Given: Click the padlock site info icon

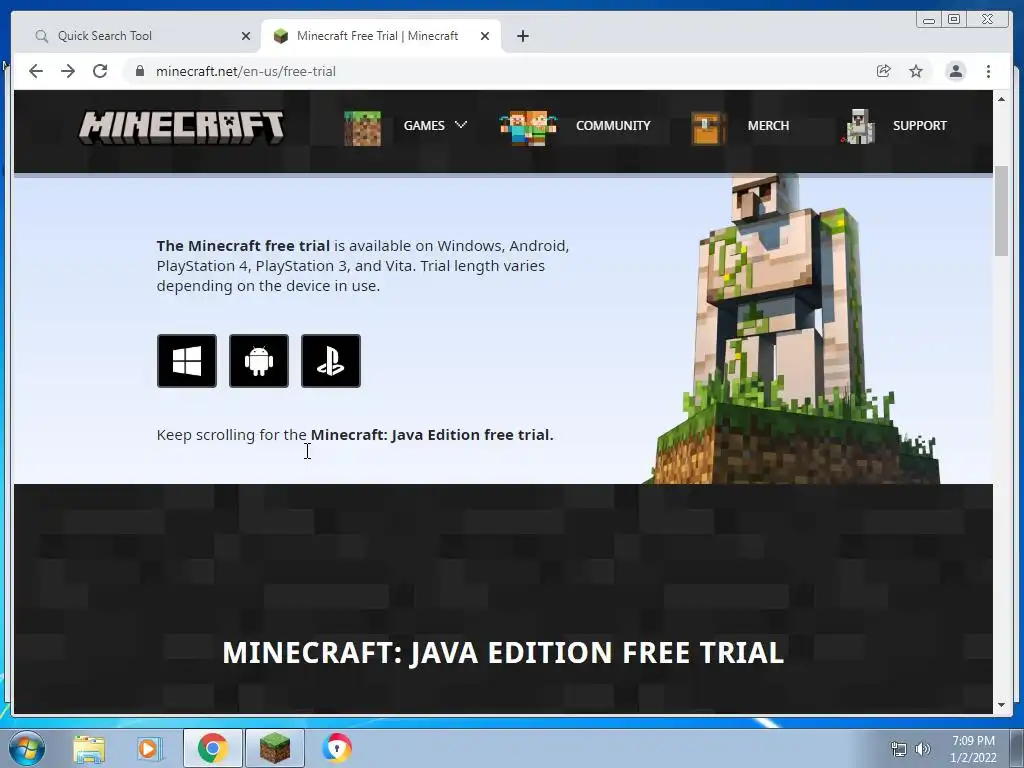Looking at the screenshot, I should (140, 71).
